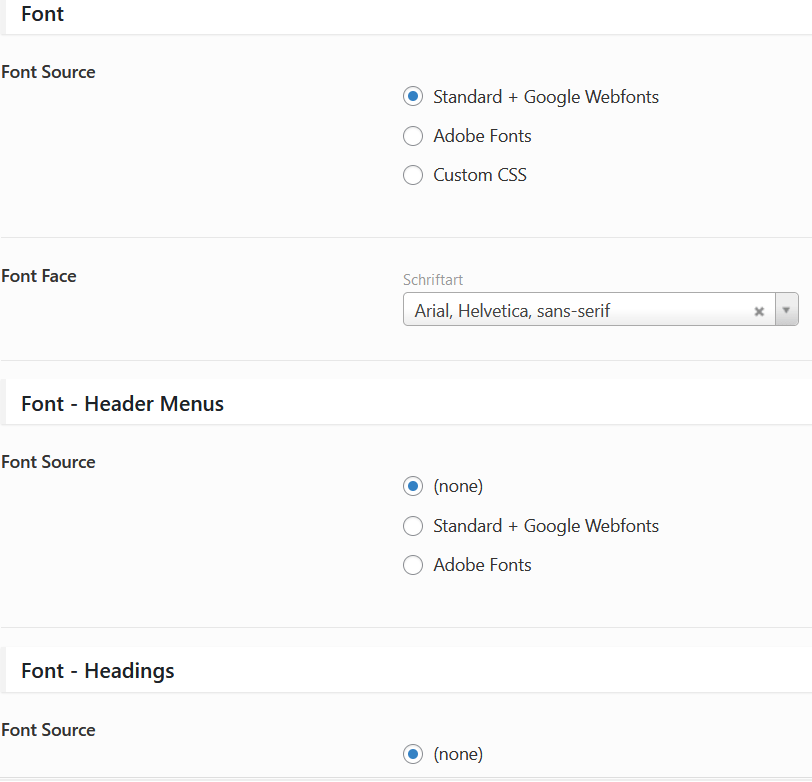Confirm Standard + Google Webfonts in Font section

[x=413, y=96]
